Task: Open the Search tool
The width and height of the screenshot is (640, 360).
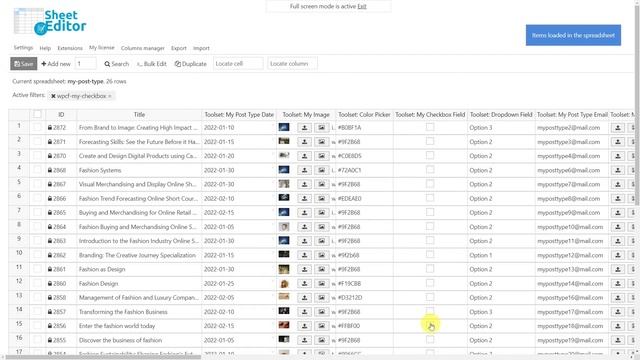Action: tap(116, 64)
